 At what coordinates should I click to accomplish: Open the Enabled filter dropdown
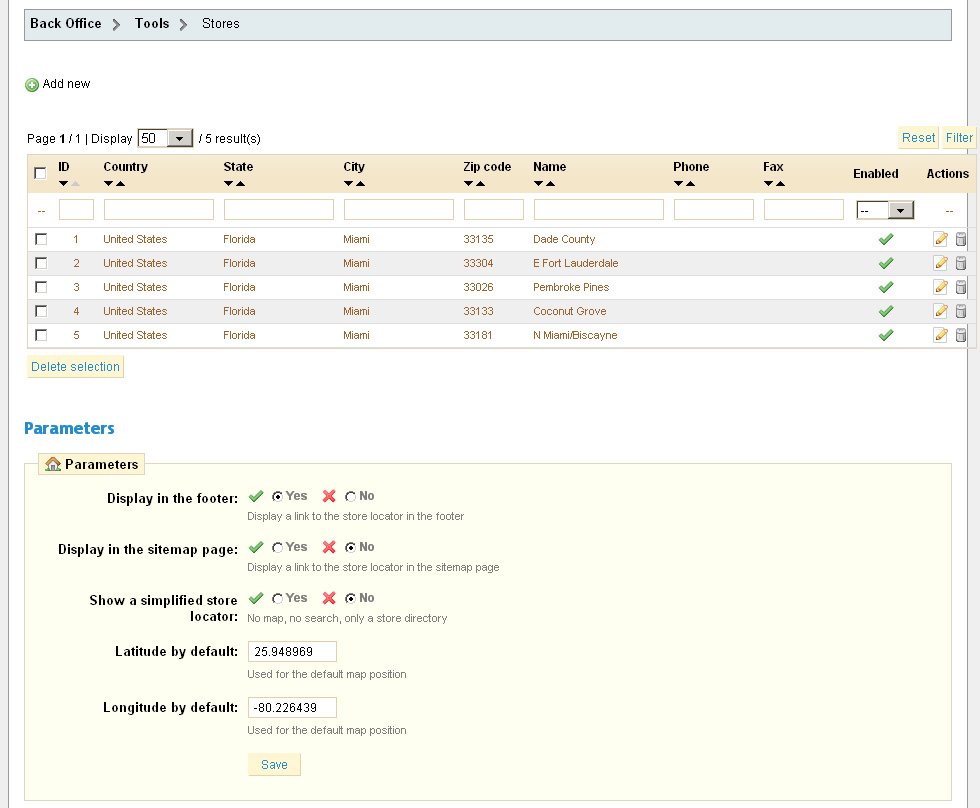click(885, 210)
